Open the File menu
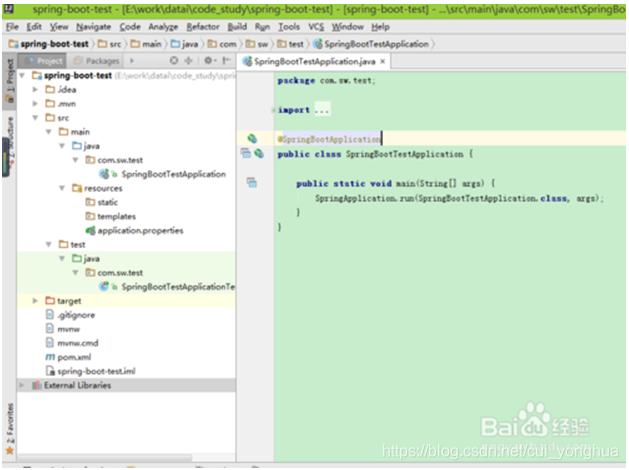Image resolution: width=629 pixels, height=470 pixels. pos(12,27)
